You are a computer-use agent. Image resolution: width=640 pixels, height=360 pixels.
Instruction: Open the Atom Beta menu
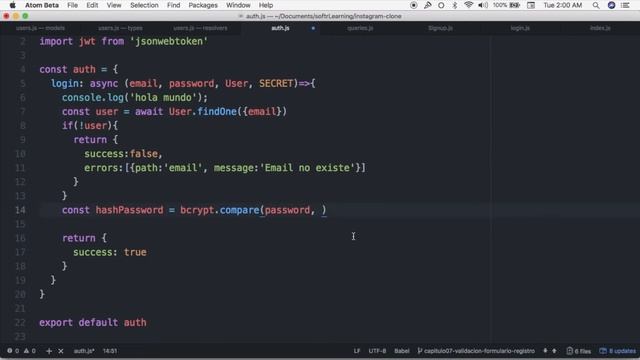[x=42, y=5]
